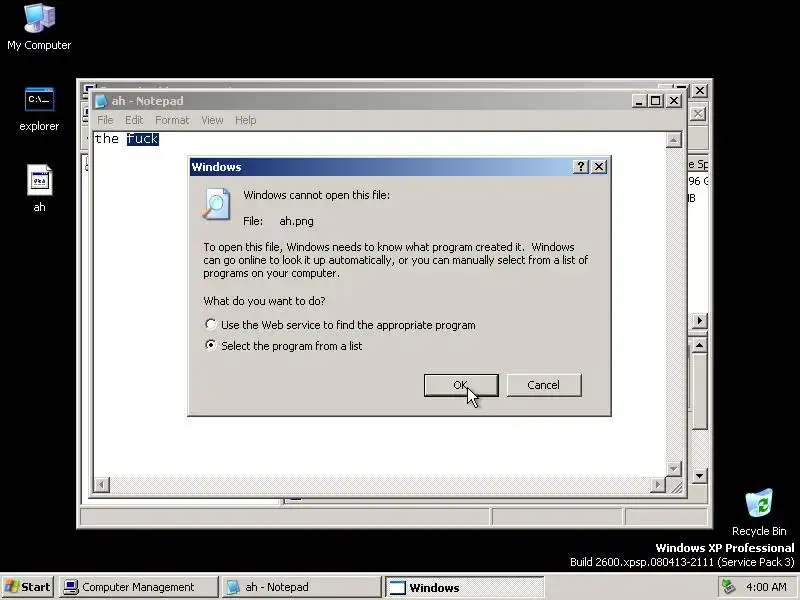Click Computer Management scrollbar right arrow
Viewport: 800px width, 600px height.
tap(699, 320)
